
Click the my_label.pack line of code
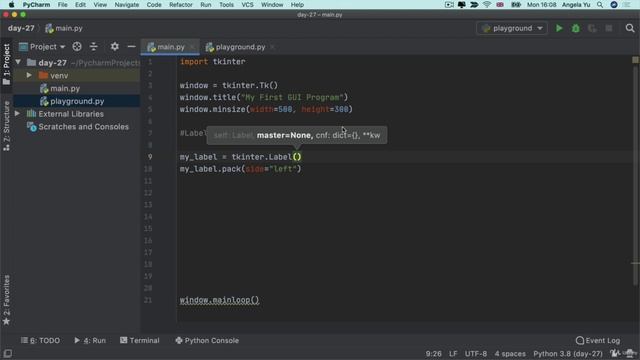click(x=240, y=169)
